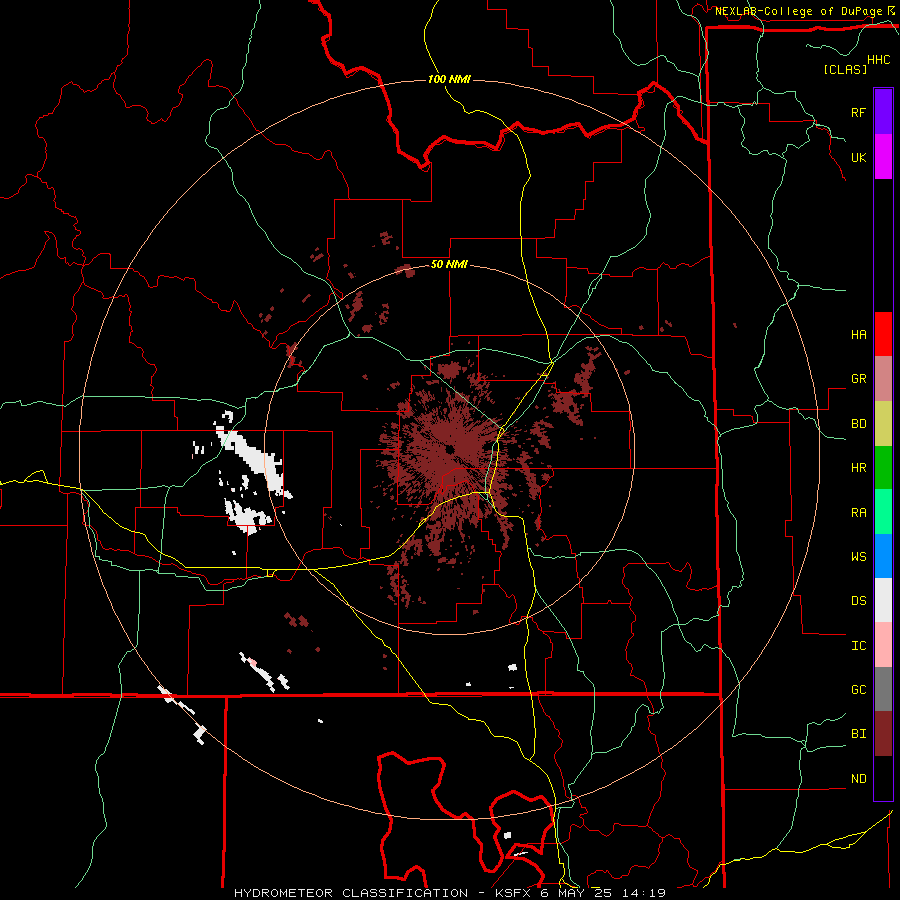Click the '14:19' timestamp text
This screenshot has width=900, height=900.
(x=644, y=893)
